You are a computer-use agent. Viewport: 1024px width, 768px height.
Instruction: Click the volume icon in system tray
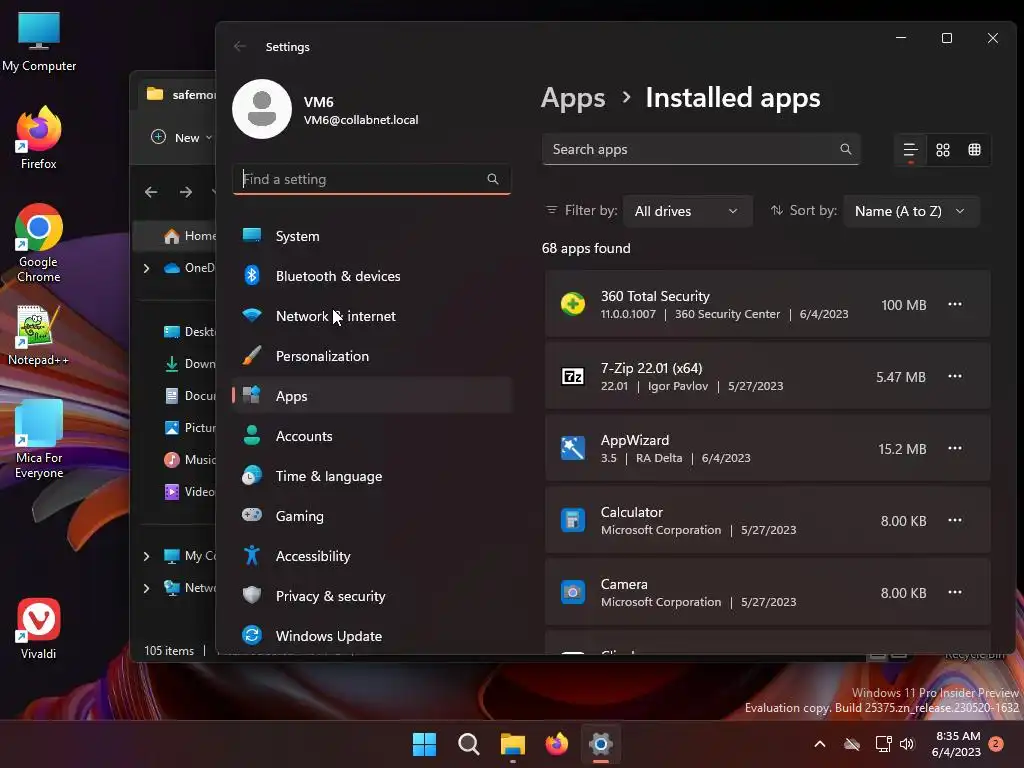(x=907, y=744)
